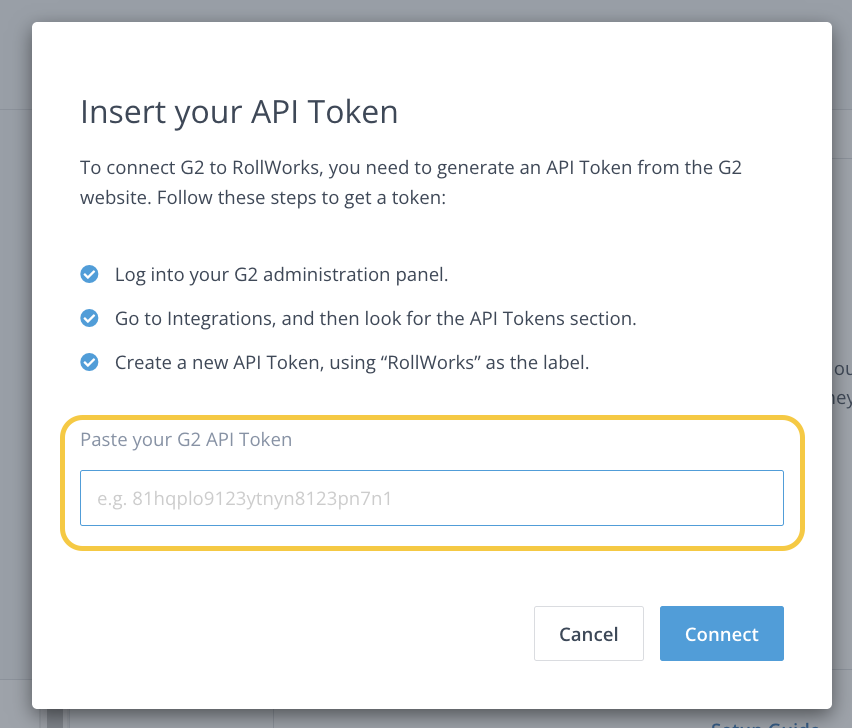This screenshot has width=852, height=728.
Task: Focus the G2 API Token input field
Action: 431,498
